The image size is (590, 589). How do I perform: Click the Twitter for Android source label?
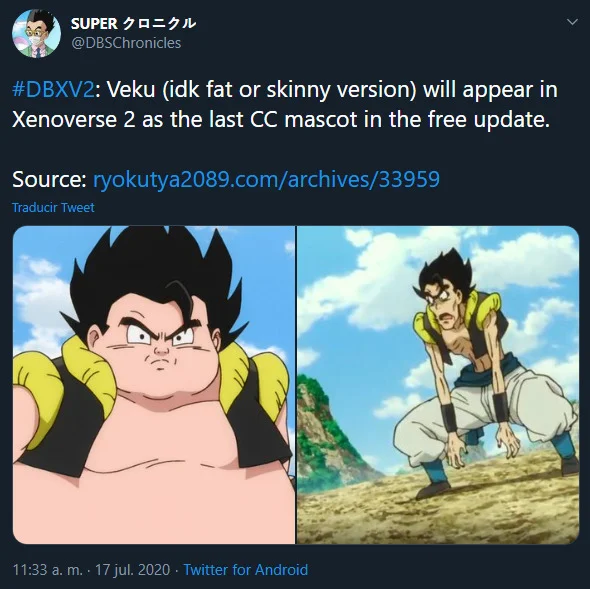point(245,570)
